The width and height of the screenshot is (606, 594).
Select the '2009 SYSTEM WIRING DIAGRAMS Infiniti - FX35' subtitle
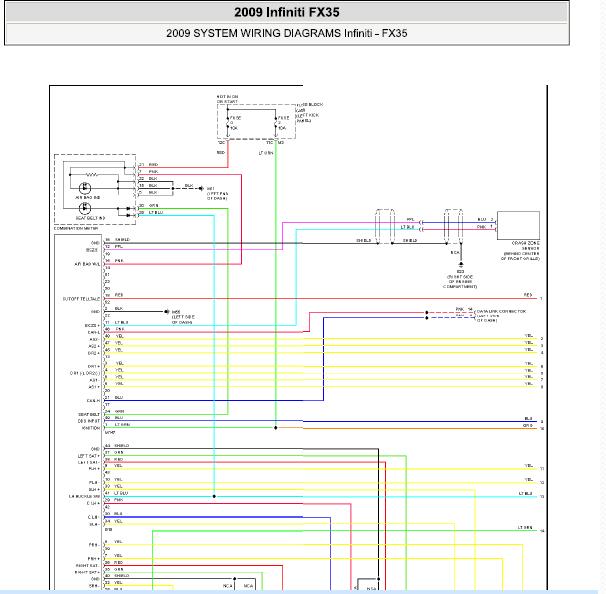pyautogui.click(x=287, y=33)
